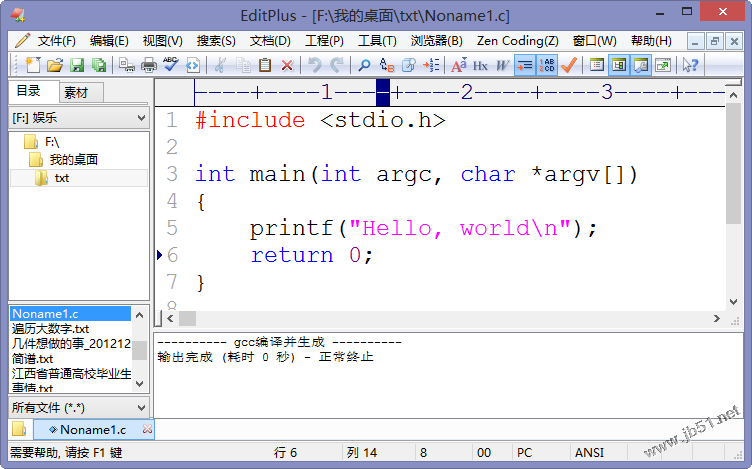Toggle Word Wrap (W) icon
Image resolution: width=752 pixels, height=469 pixels.
point(502,65)
